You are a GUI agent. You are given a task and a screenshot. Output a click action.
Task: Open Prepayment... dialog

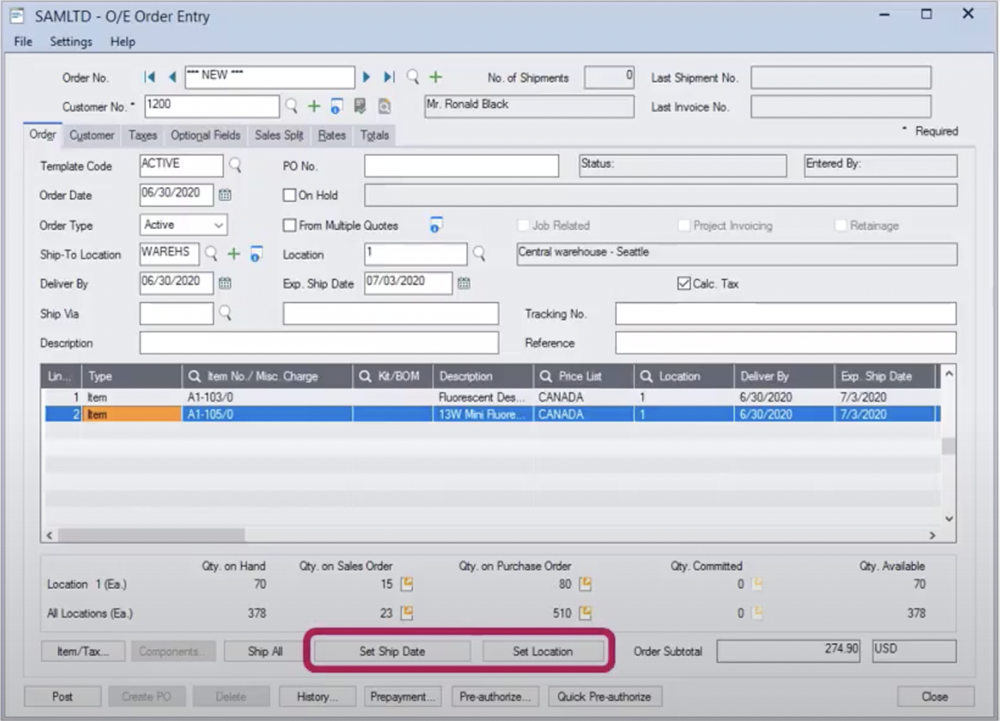(403, 697)
